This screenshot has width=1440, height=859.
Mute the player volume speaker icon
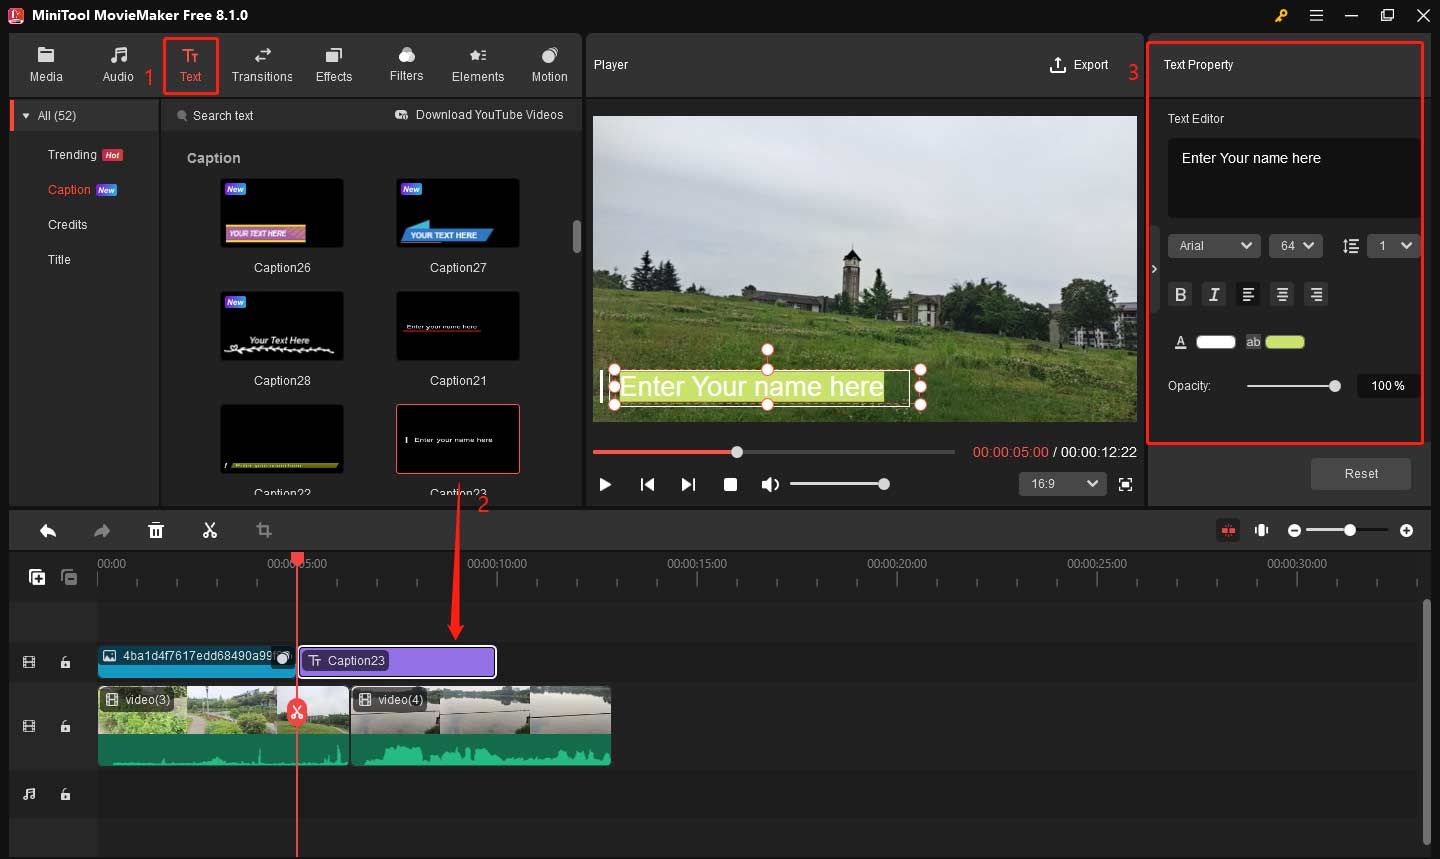(x=769, y=484)
